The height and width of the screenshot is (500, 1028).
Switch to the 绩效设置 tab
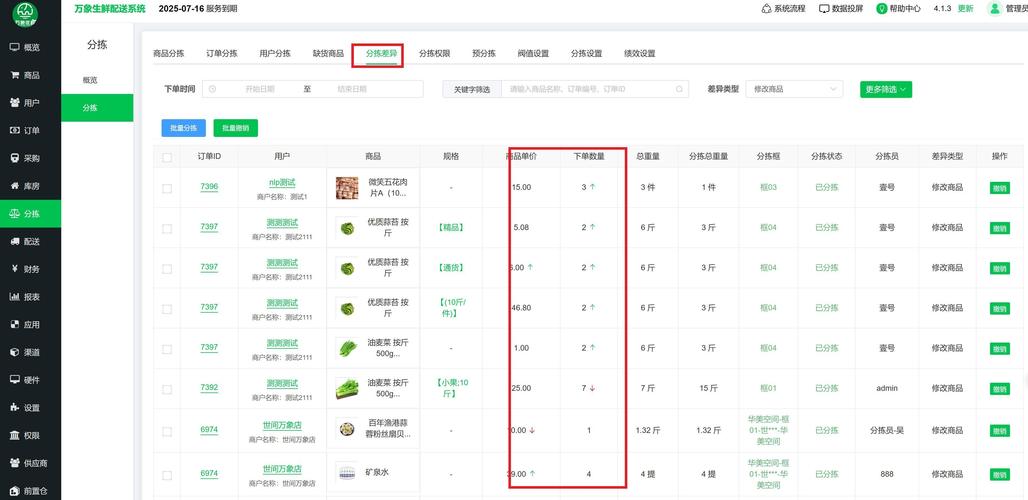tap(639, 54)
